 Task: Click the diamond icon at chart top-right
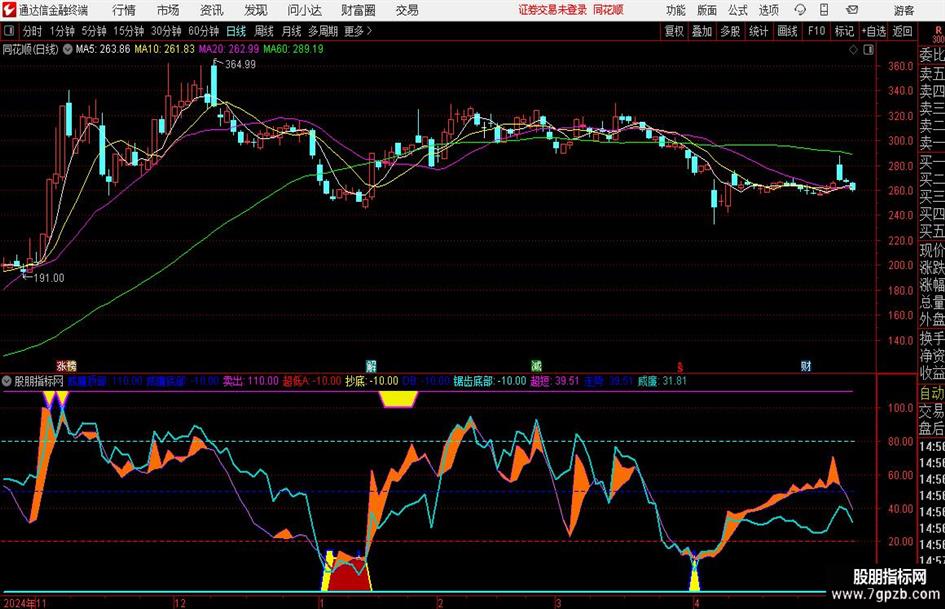pos(853,50)
